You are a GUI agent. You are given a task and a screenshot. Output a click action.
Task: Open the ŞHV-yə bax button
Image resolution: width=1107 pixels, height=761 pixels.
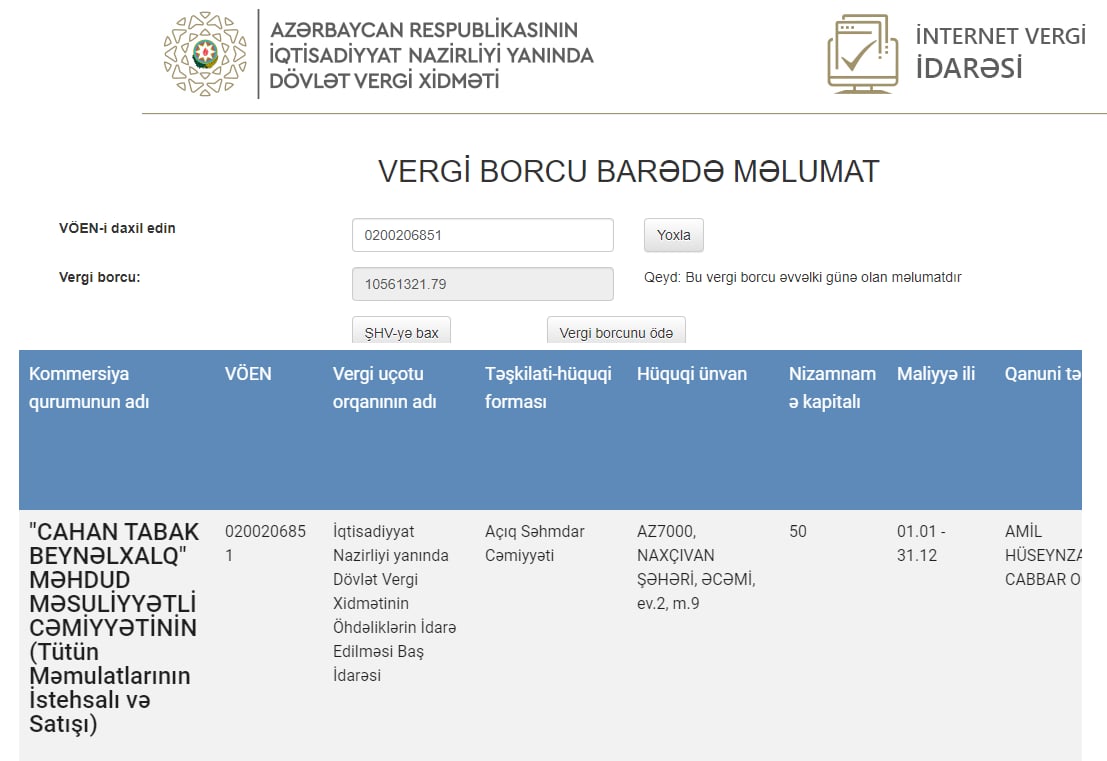tap(401, 331)
